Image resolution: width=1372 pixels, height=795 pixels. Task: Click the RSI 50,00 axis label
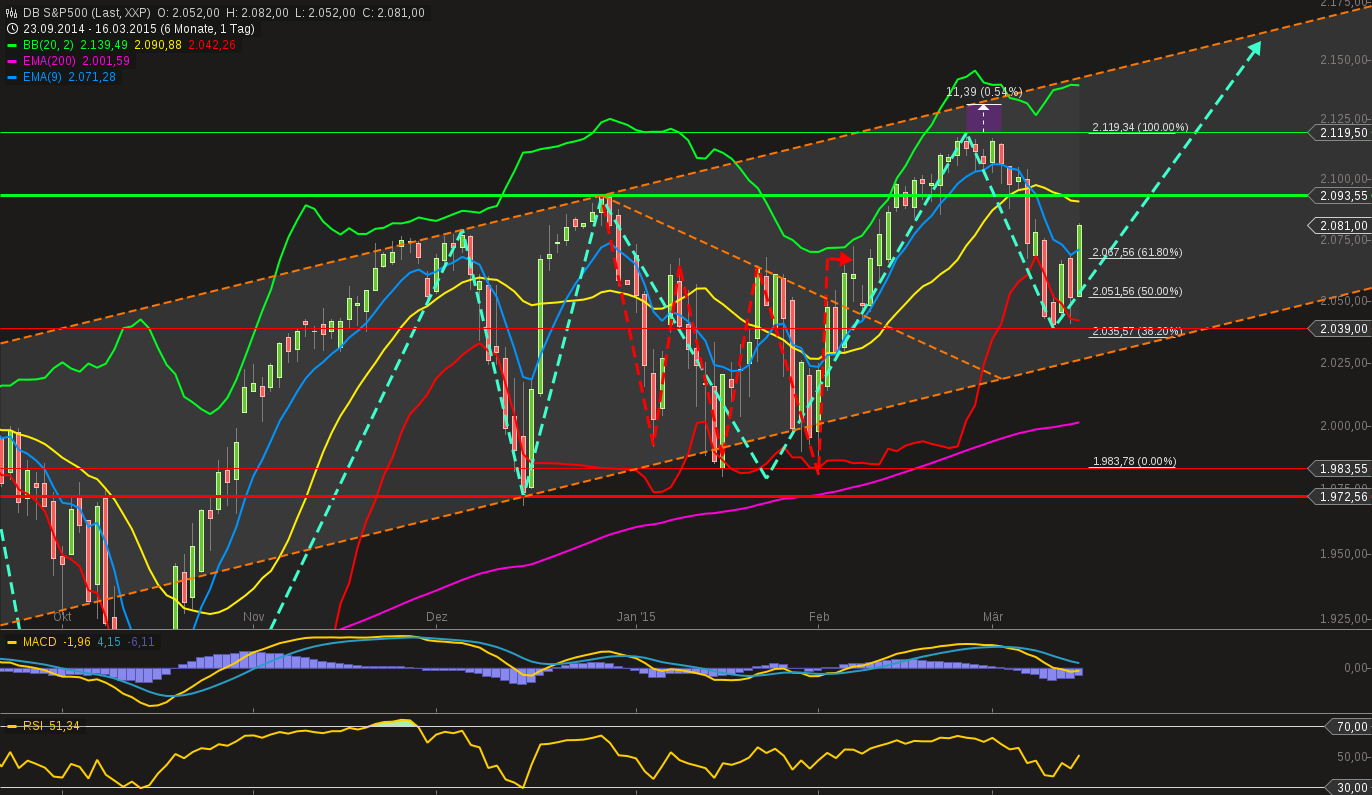1352,757
